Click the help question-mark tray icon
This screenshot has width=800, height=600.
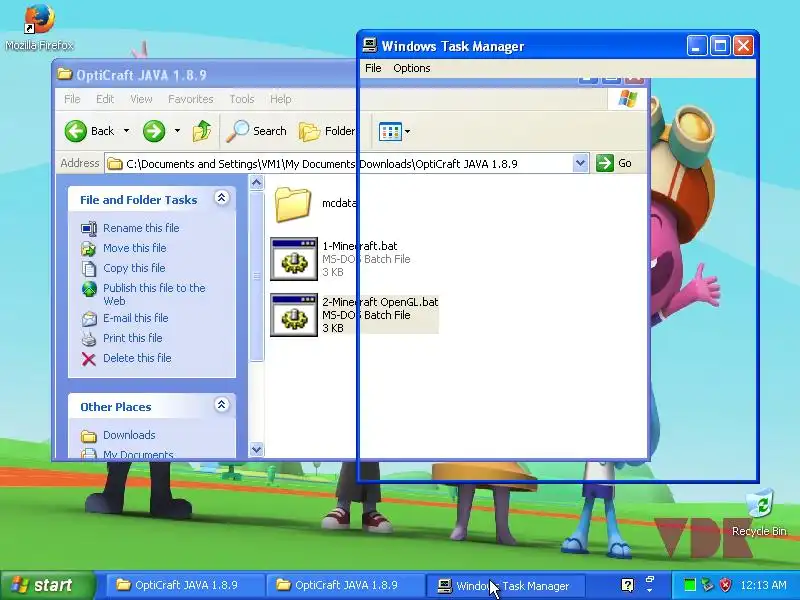tap(628, 585)
